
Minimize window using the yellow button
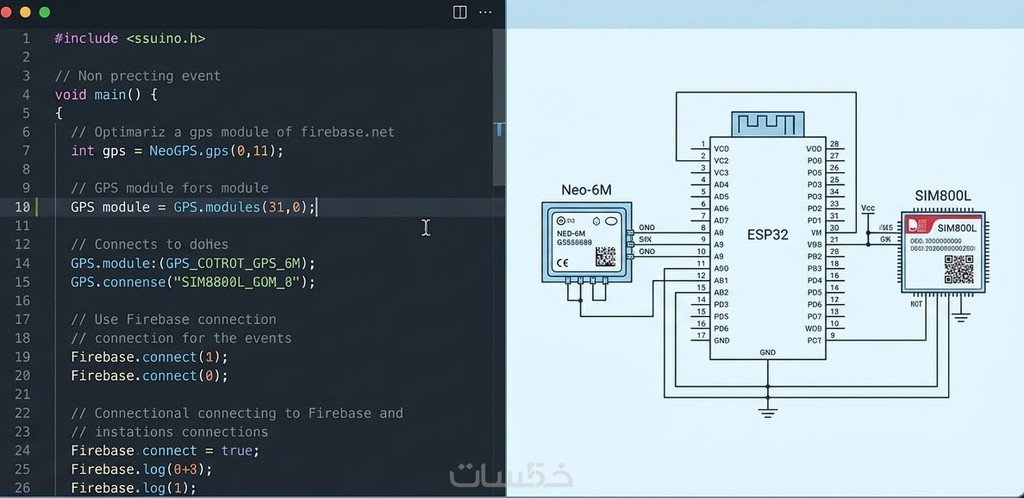pos(28,12)
